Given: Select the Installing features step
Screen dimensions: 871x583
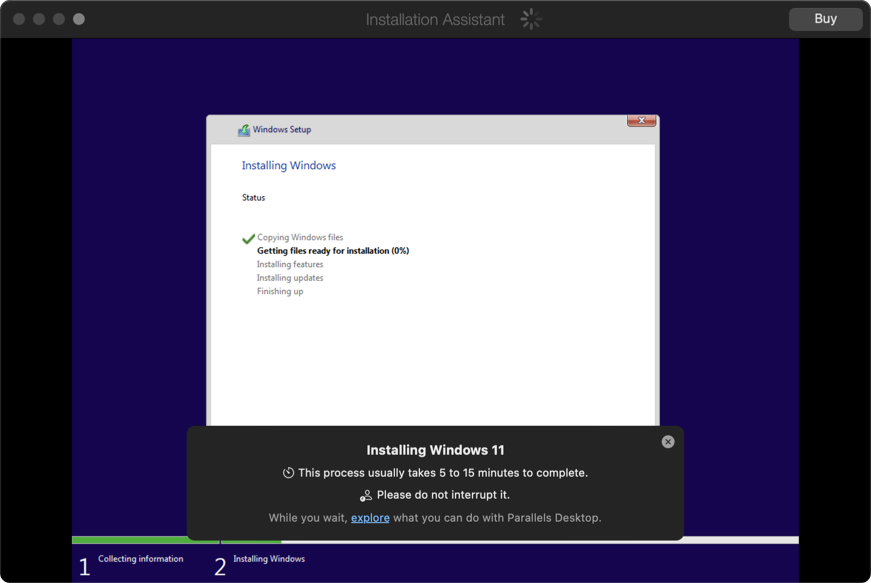Looking at the screenshot, I should point(289,264).
